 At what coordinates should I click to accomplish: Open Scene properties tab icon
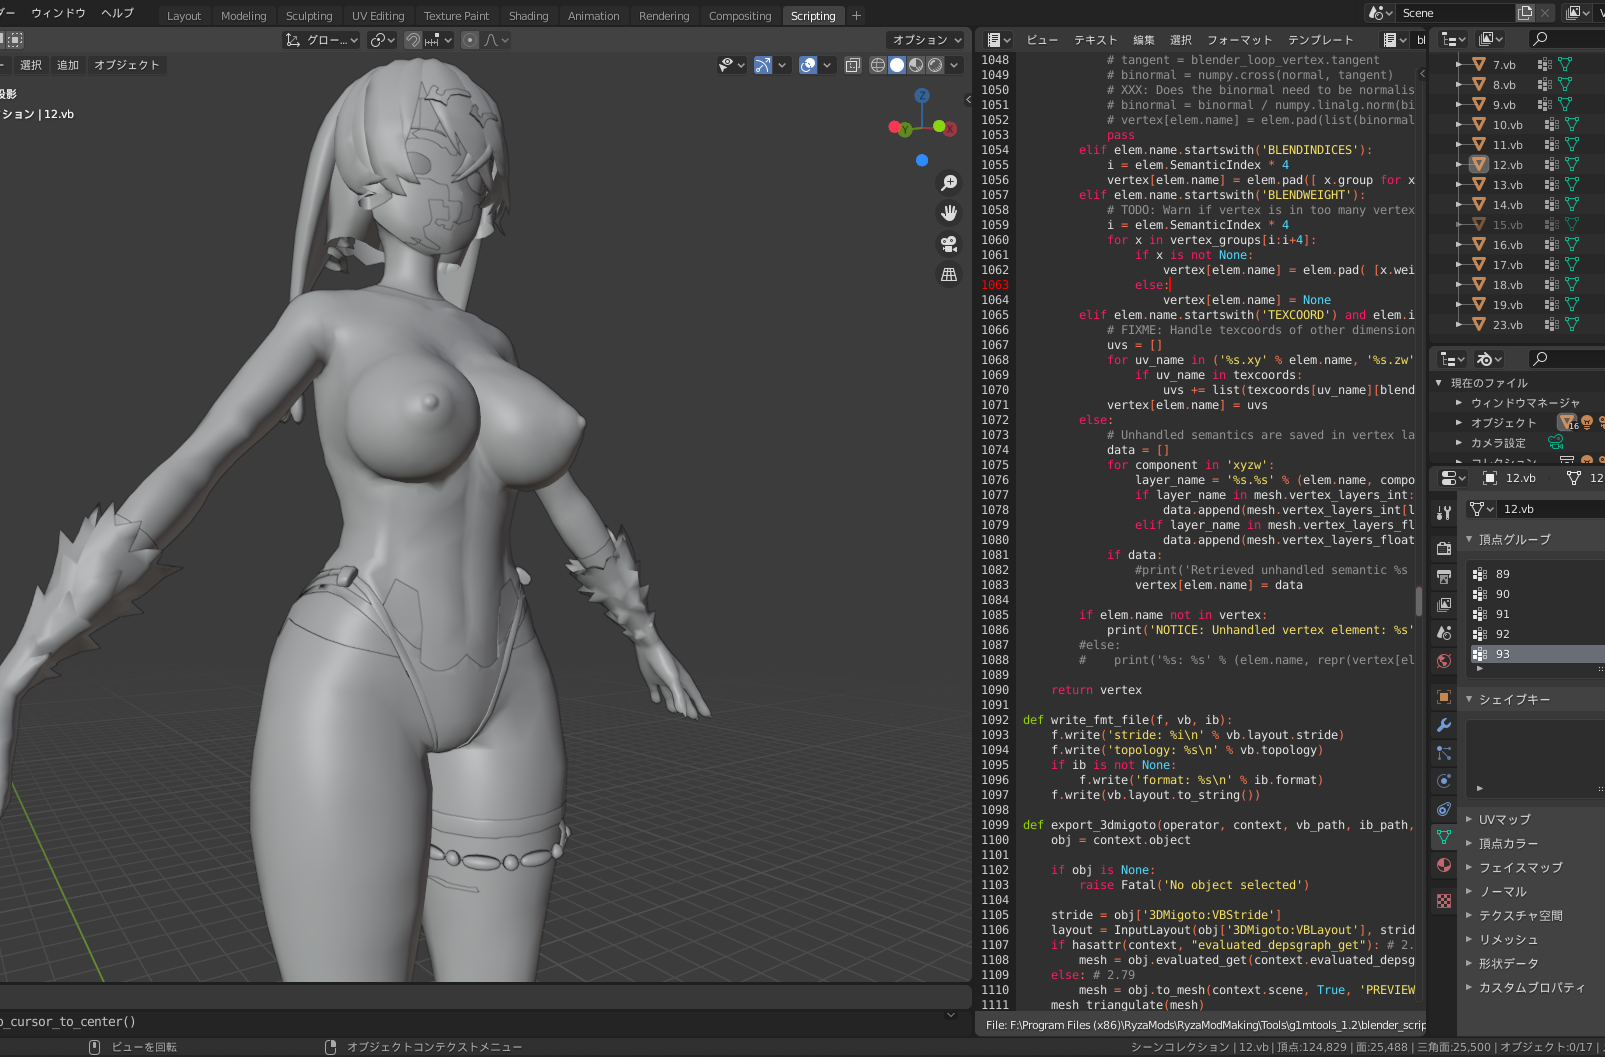[1443, 633]
